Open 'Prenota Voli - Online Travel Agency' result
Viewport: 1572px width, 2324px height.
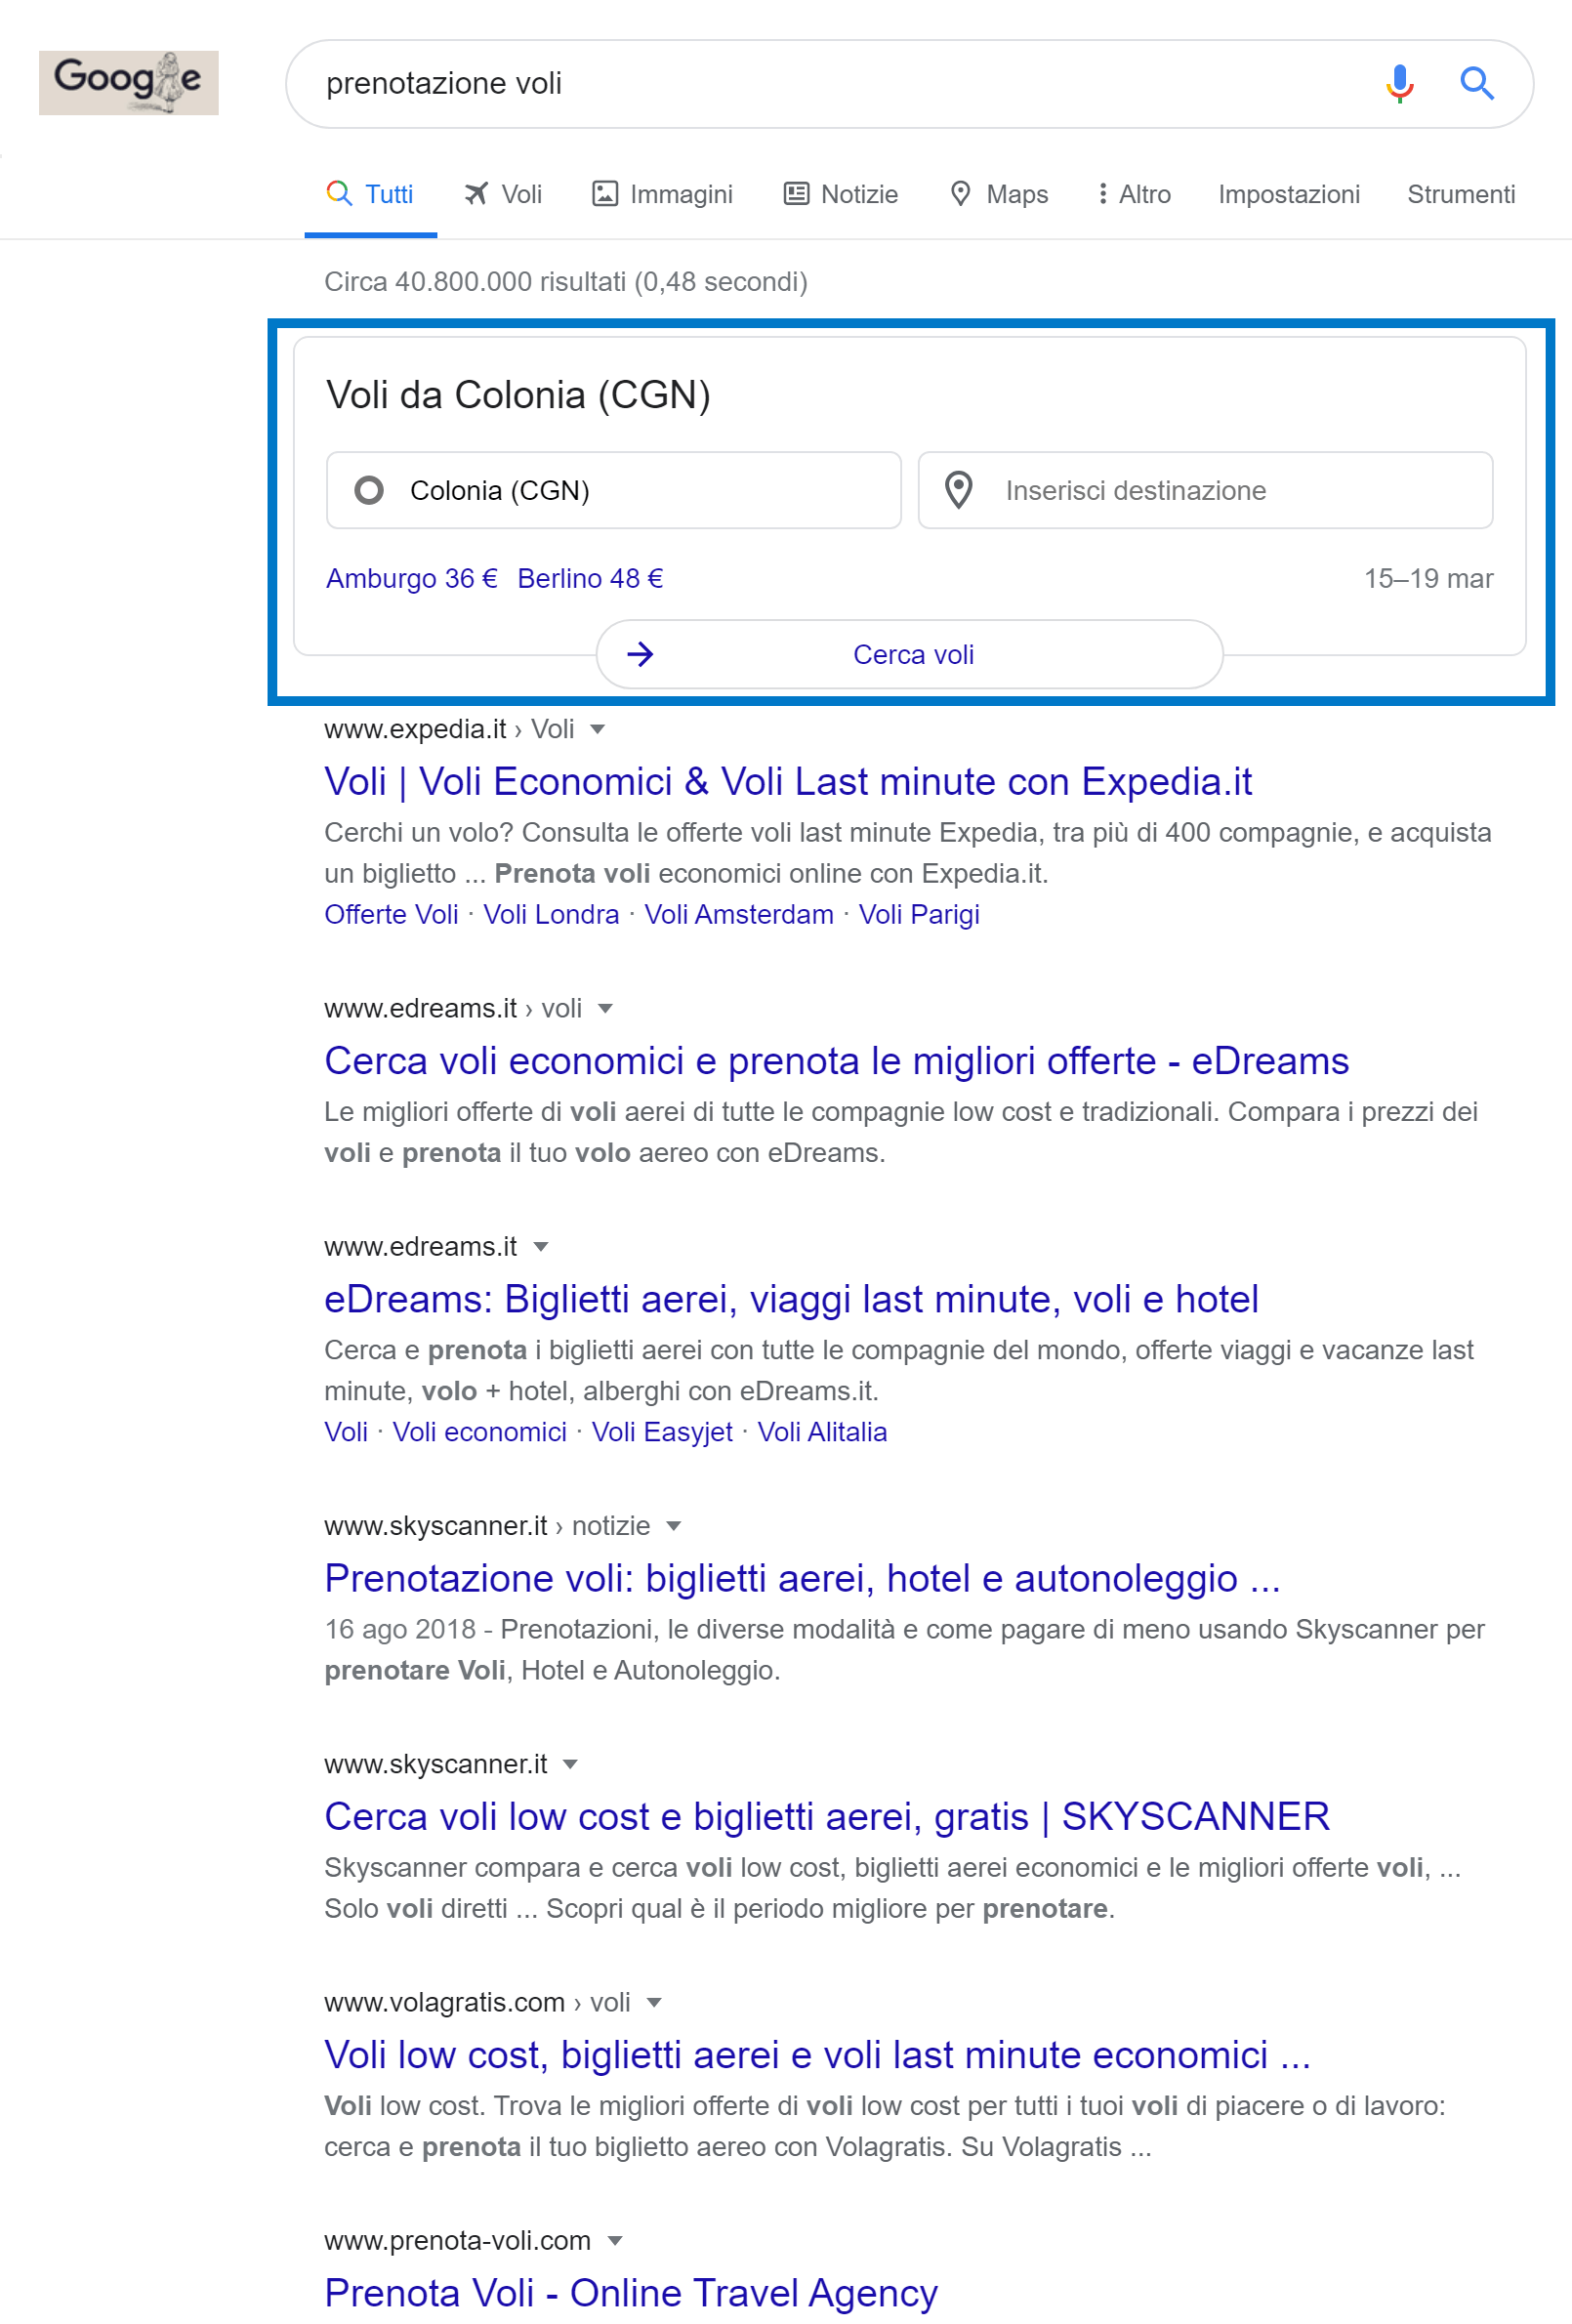(631, 2292)
